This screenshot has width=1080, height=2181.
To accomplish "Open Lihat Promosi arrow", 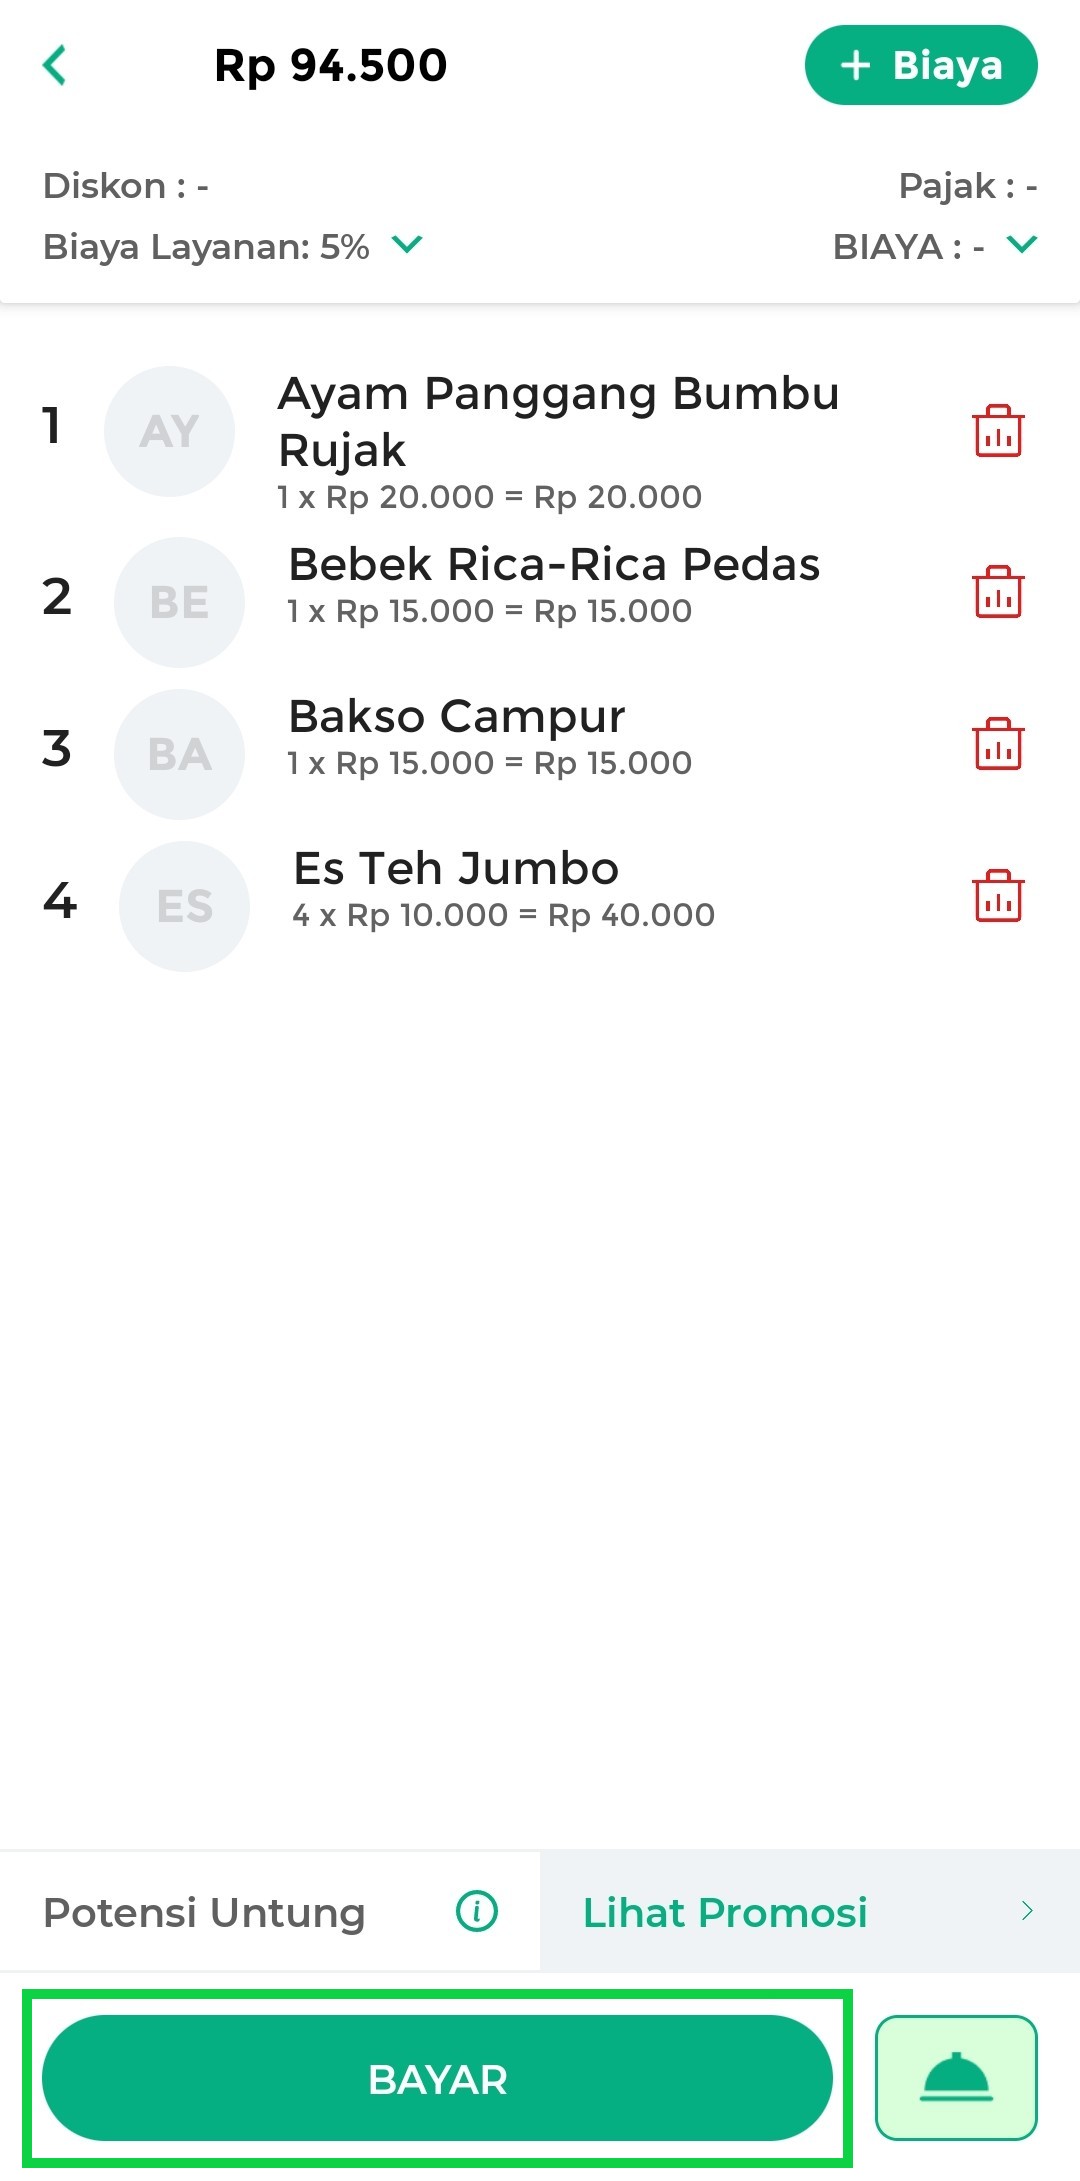I will (1026, 1911).
